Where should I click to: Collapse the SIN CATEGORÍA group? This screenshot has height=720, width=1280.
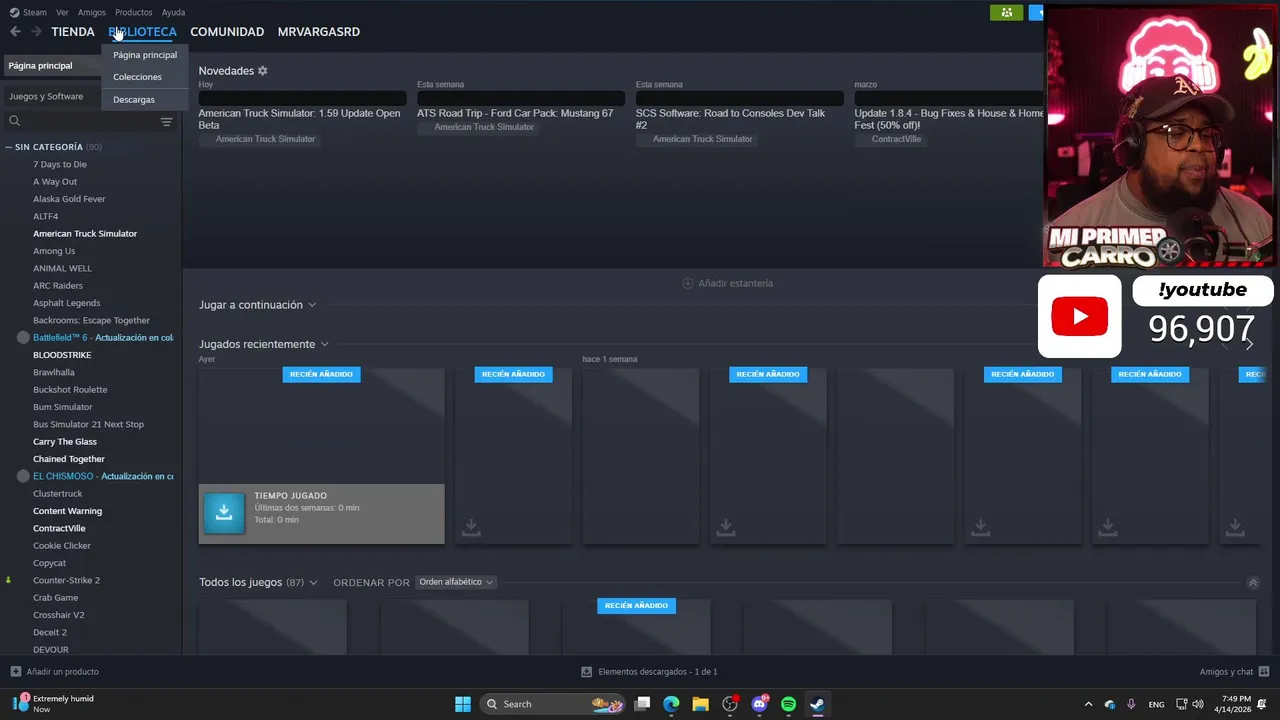8,147
